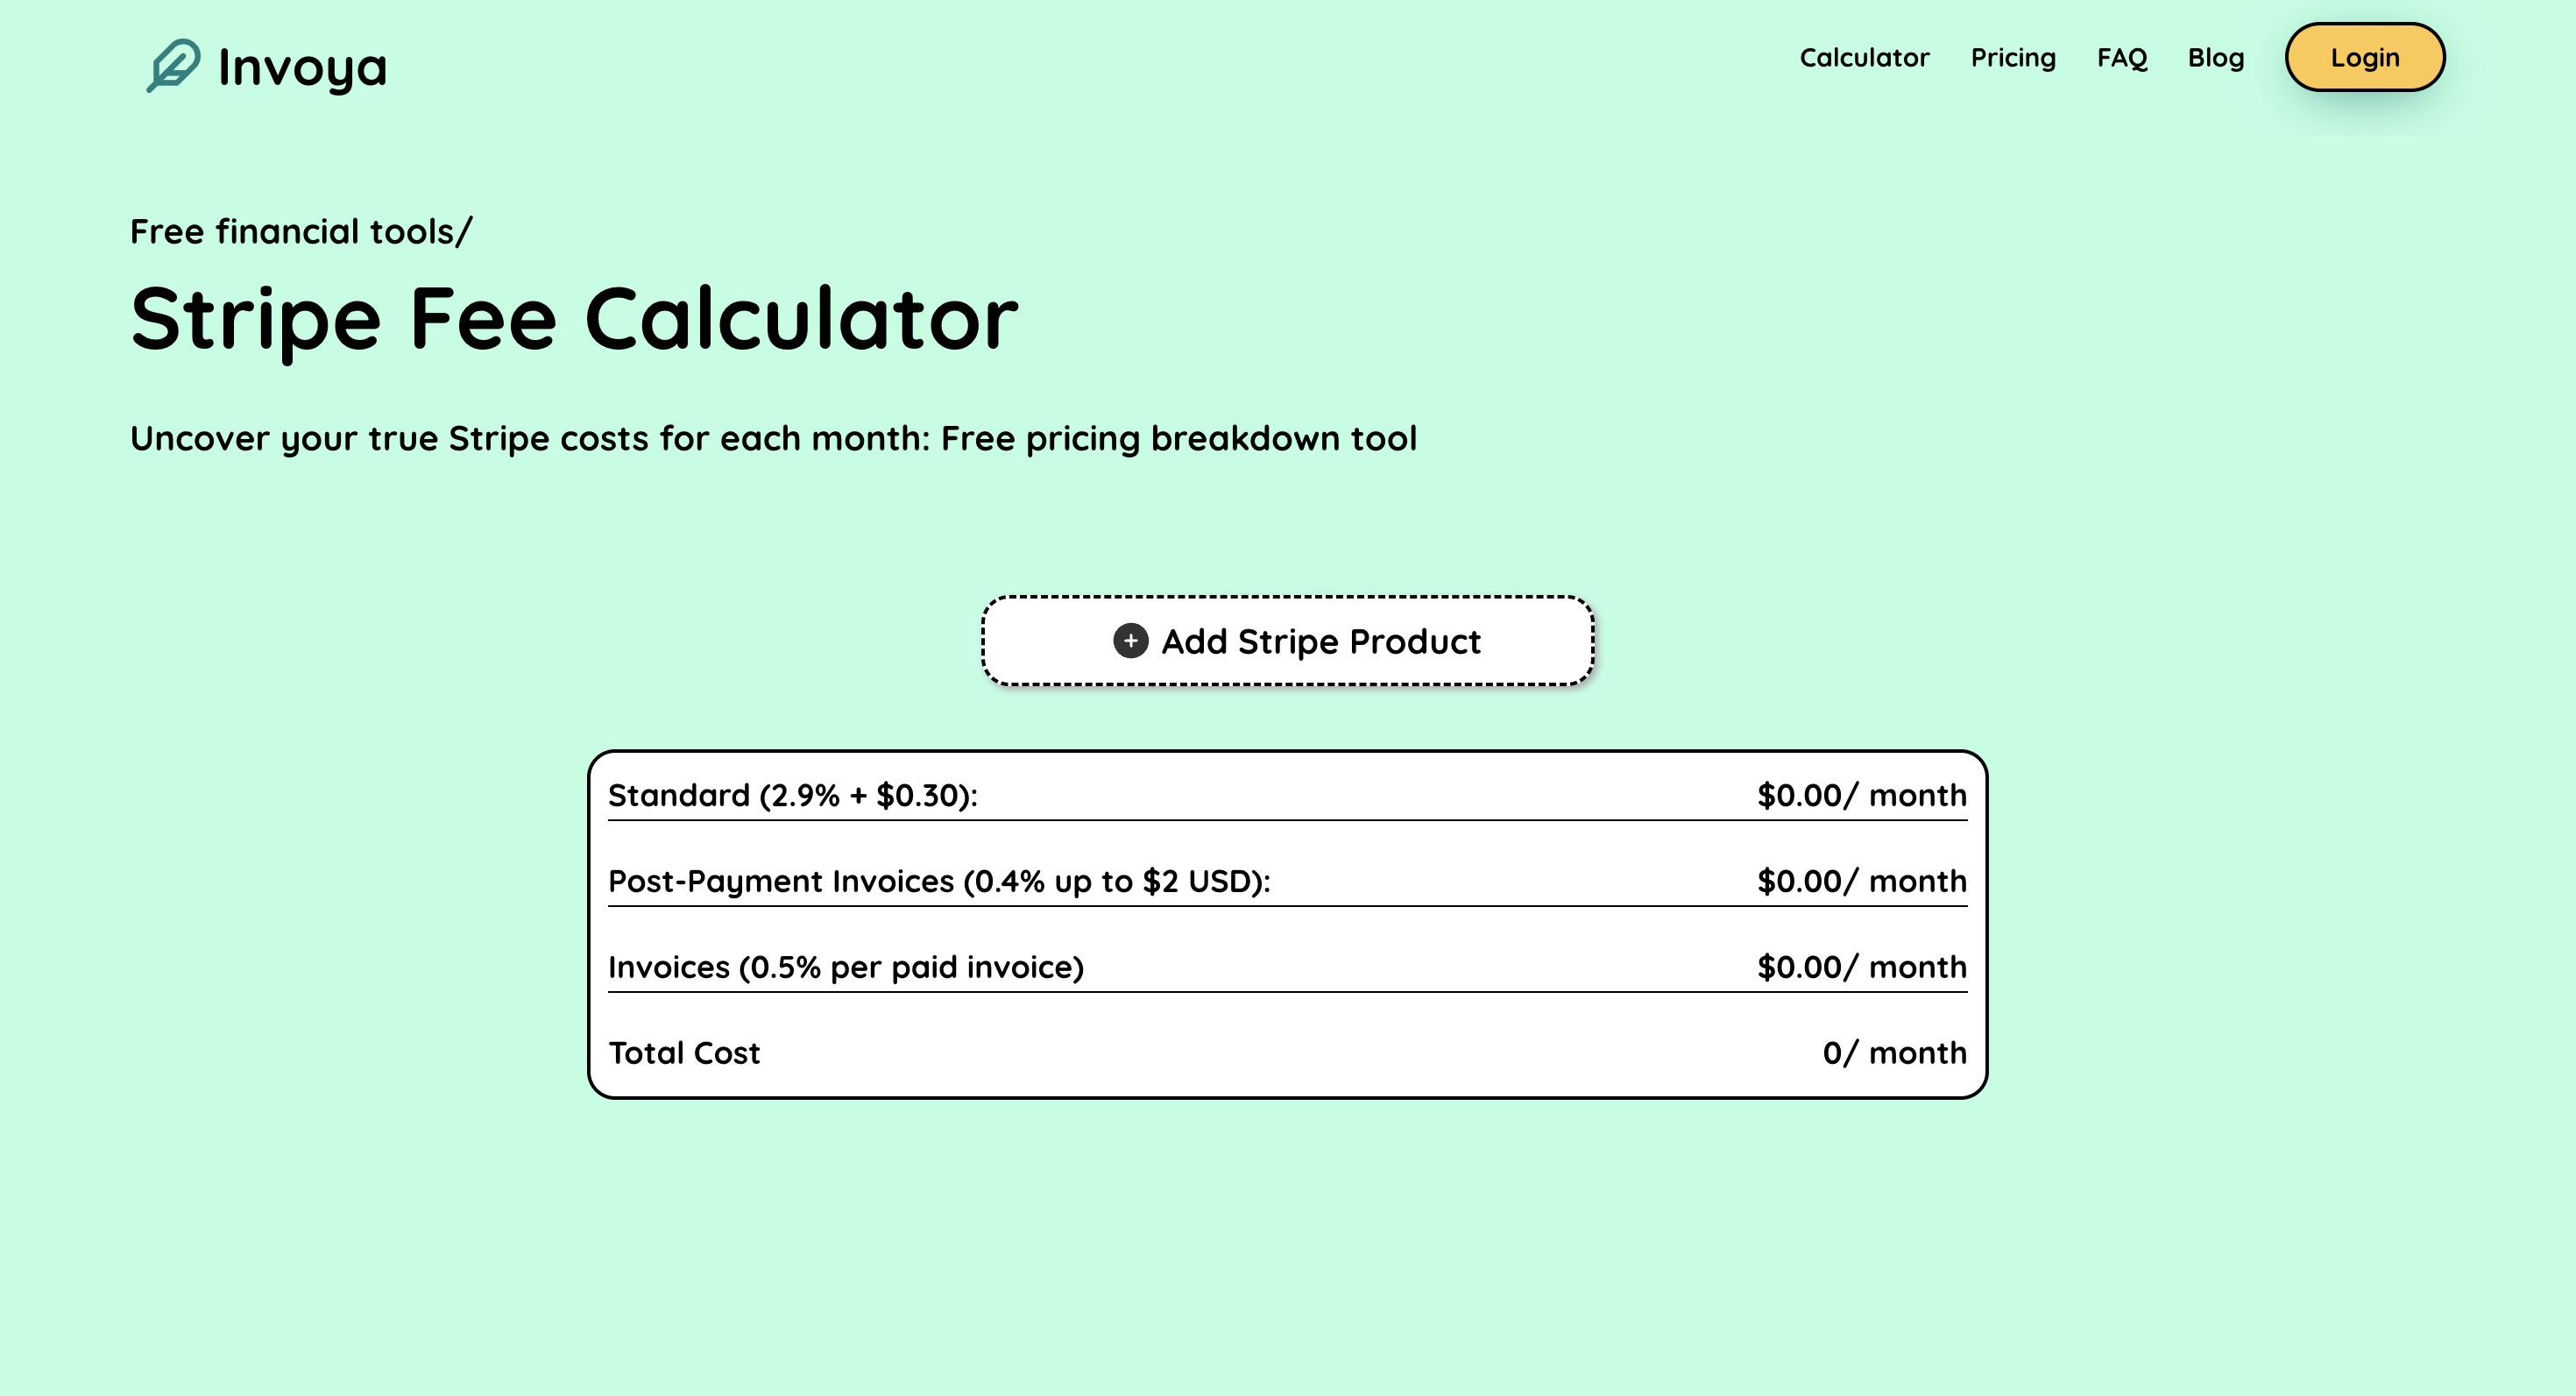This screenshot has height=1396, width=2576.
Task: Click the Total Cost label
Action: [x=685, y=1053]
